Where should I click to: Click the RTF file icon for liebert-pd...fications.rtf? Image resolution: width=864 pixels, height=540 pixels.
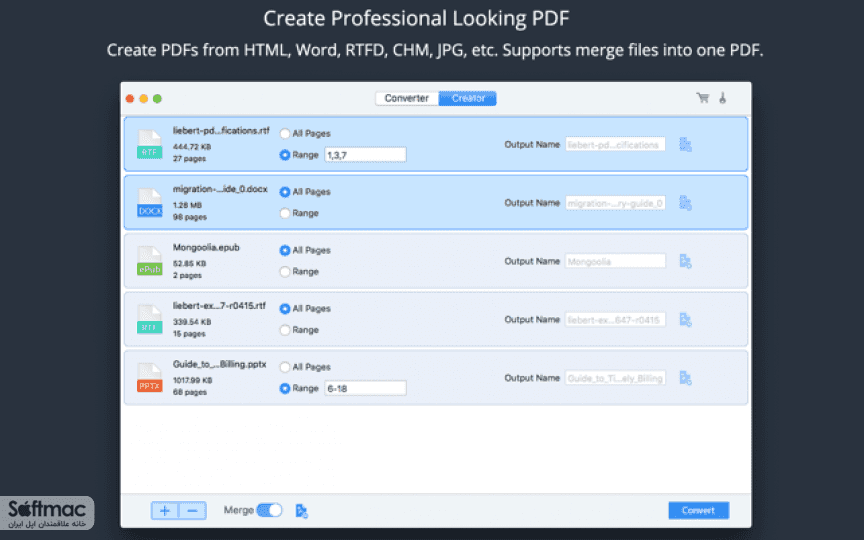tap(149, 144)
